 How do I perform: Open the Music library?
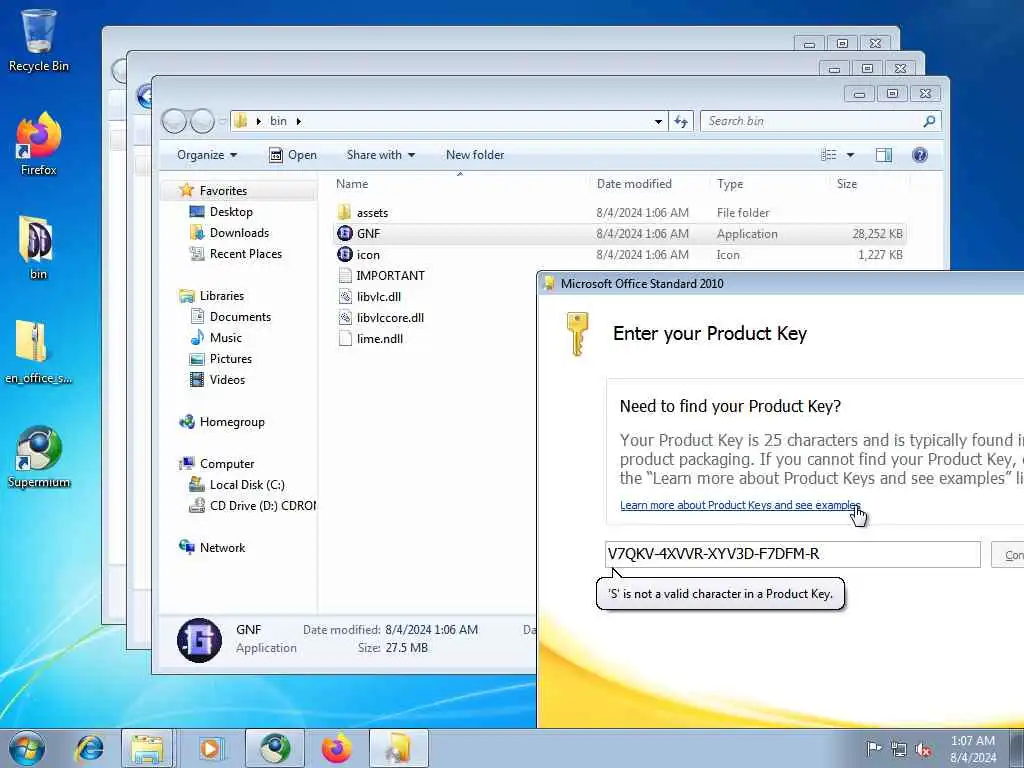225,338
